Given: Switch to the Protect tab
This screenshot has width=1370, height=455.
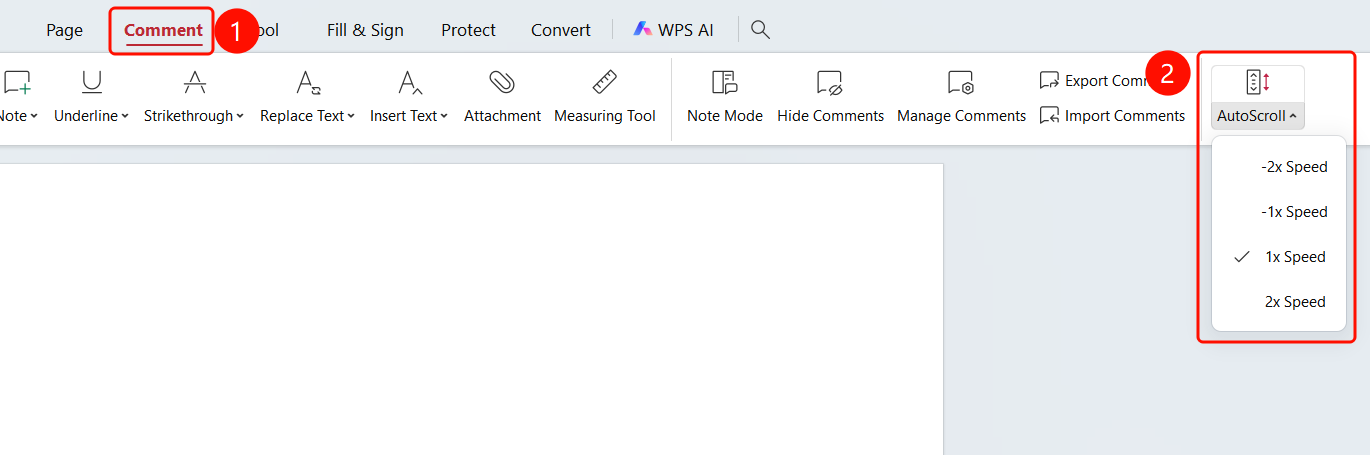Looking at the screenshot, I should (x=468, y=30).
